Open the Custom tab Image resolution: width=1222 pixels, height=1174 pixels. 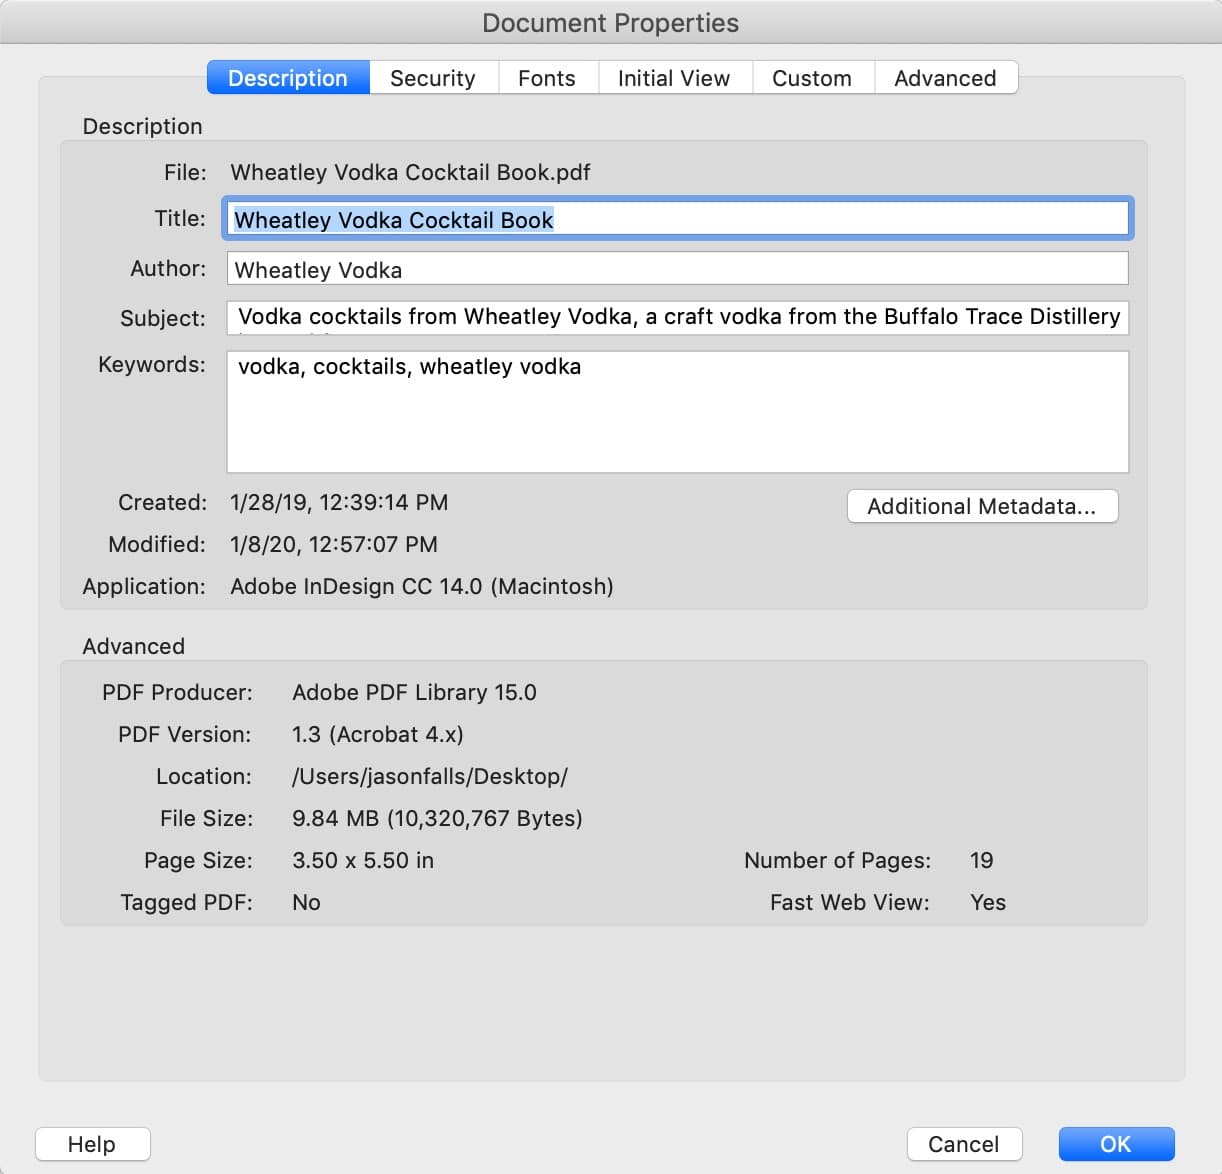pos(812,78)
